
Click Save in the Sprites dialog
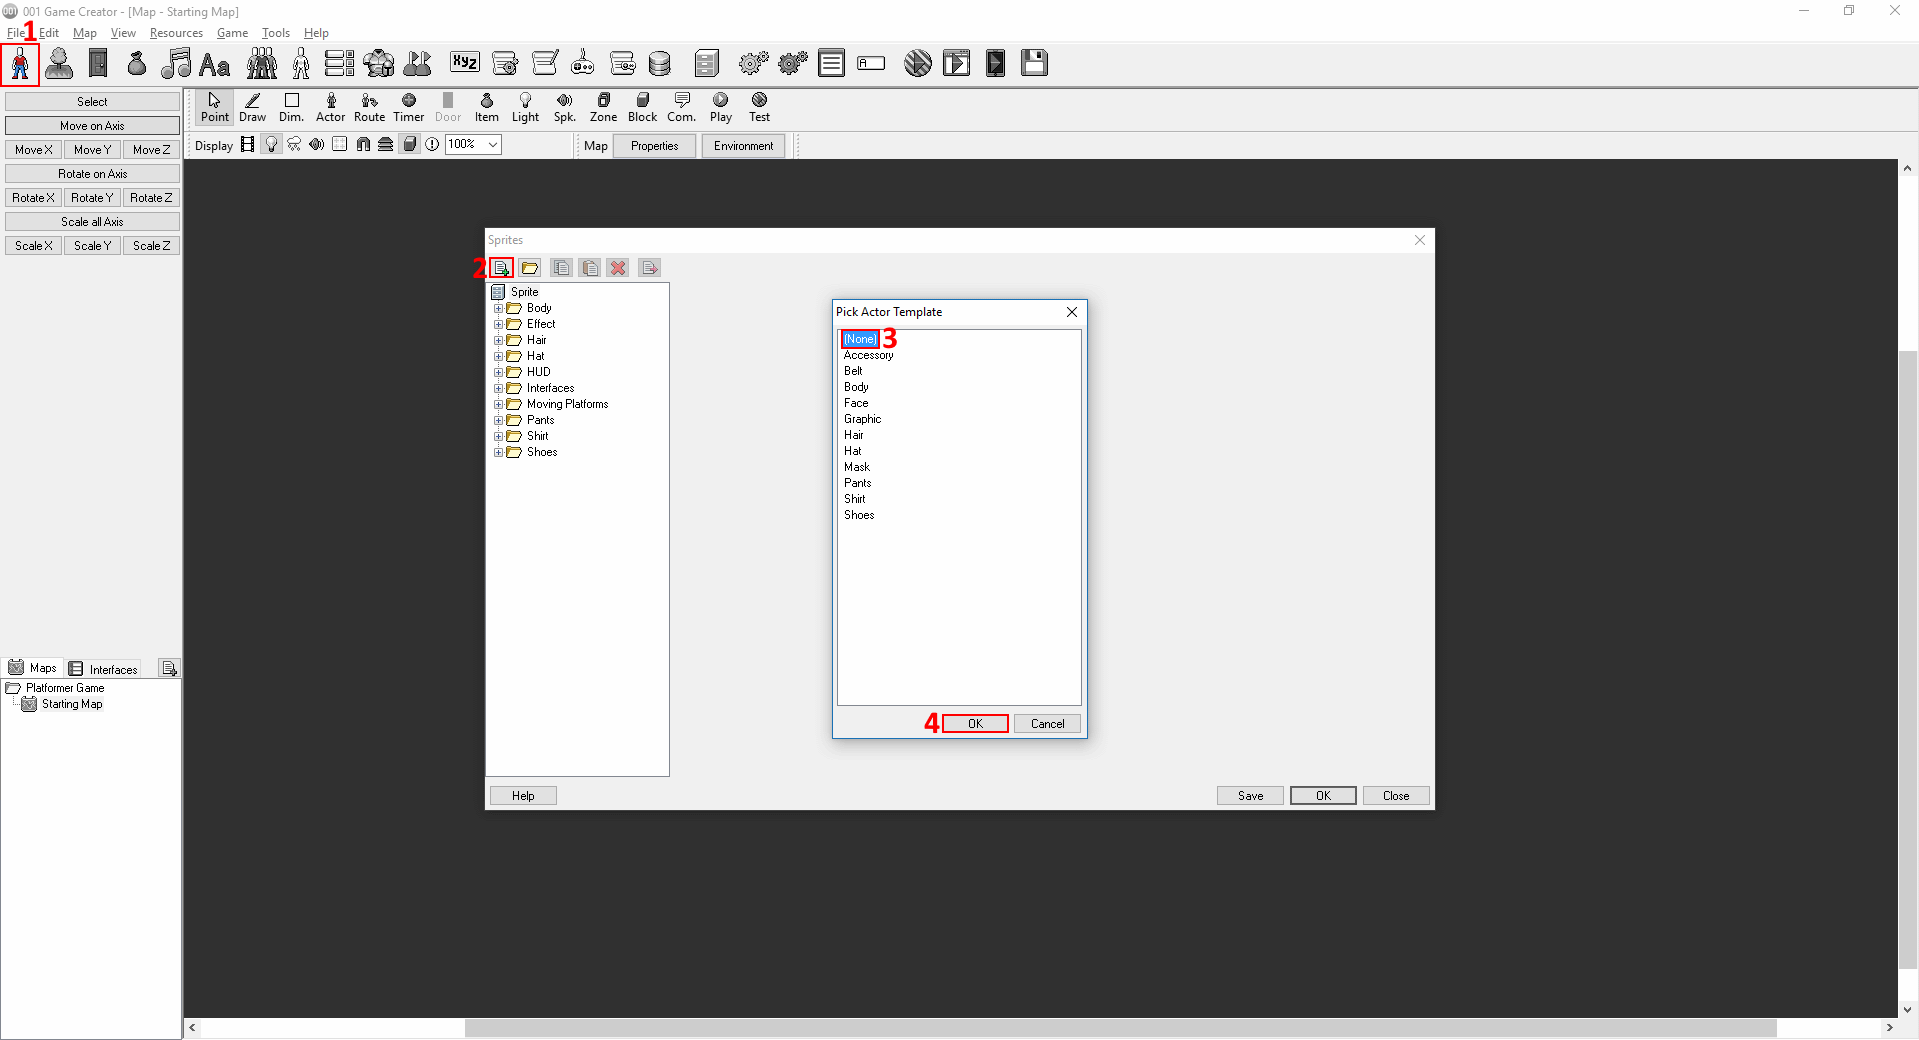click(1250, 796)
